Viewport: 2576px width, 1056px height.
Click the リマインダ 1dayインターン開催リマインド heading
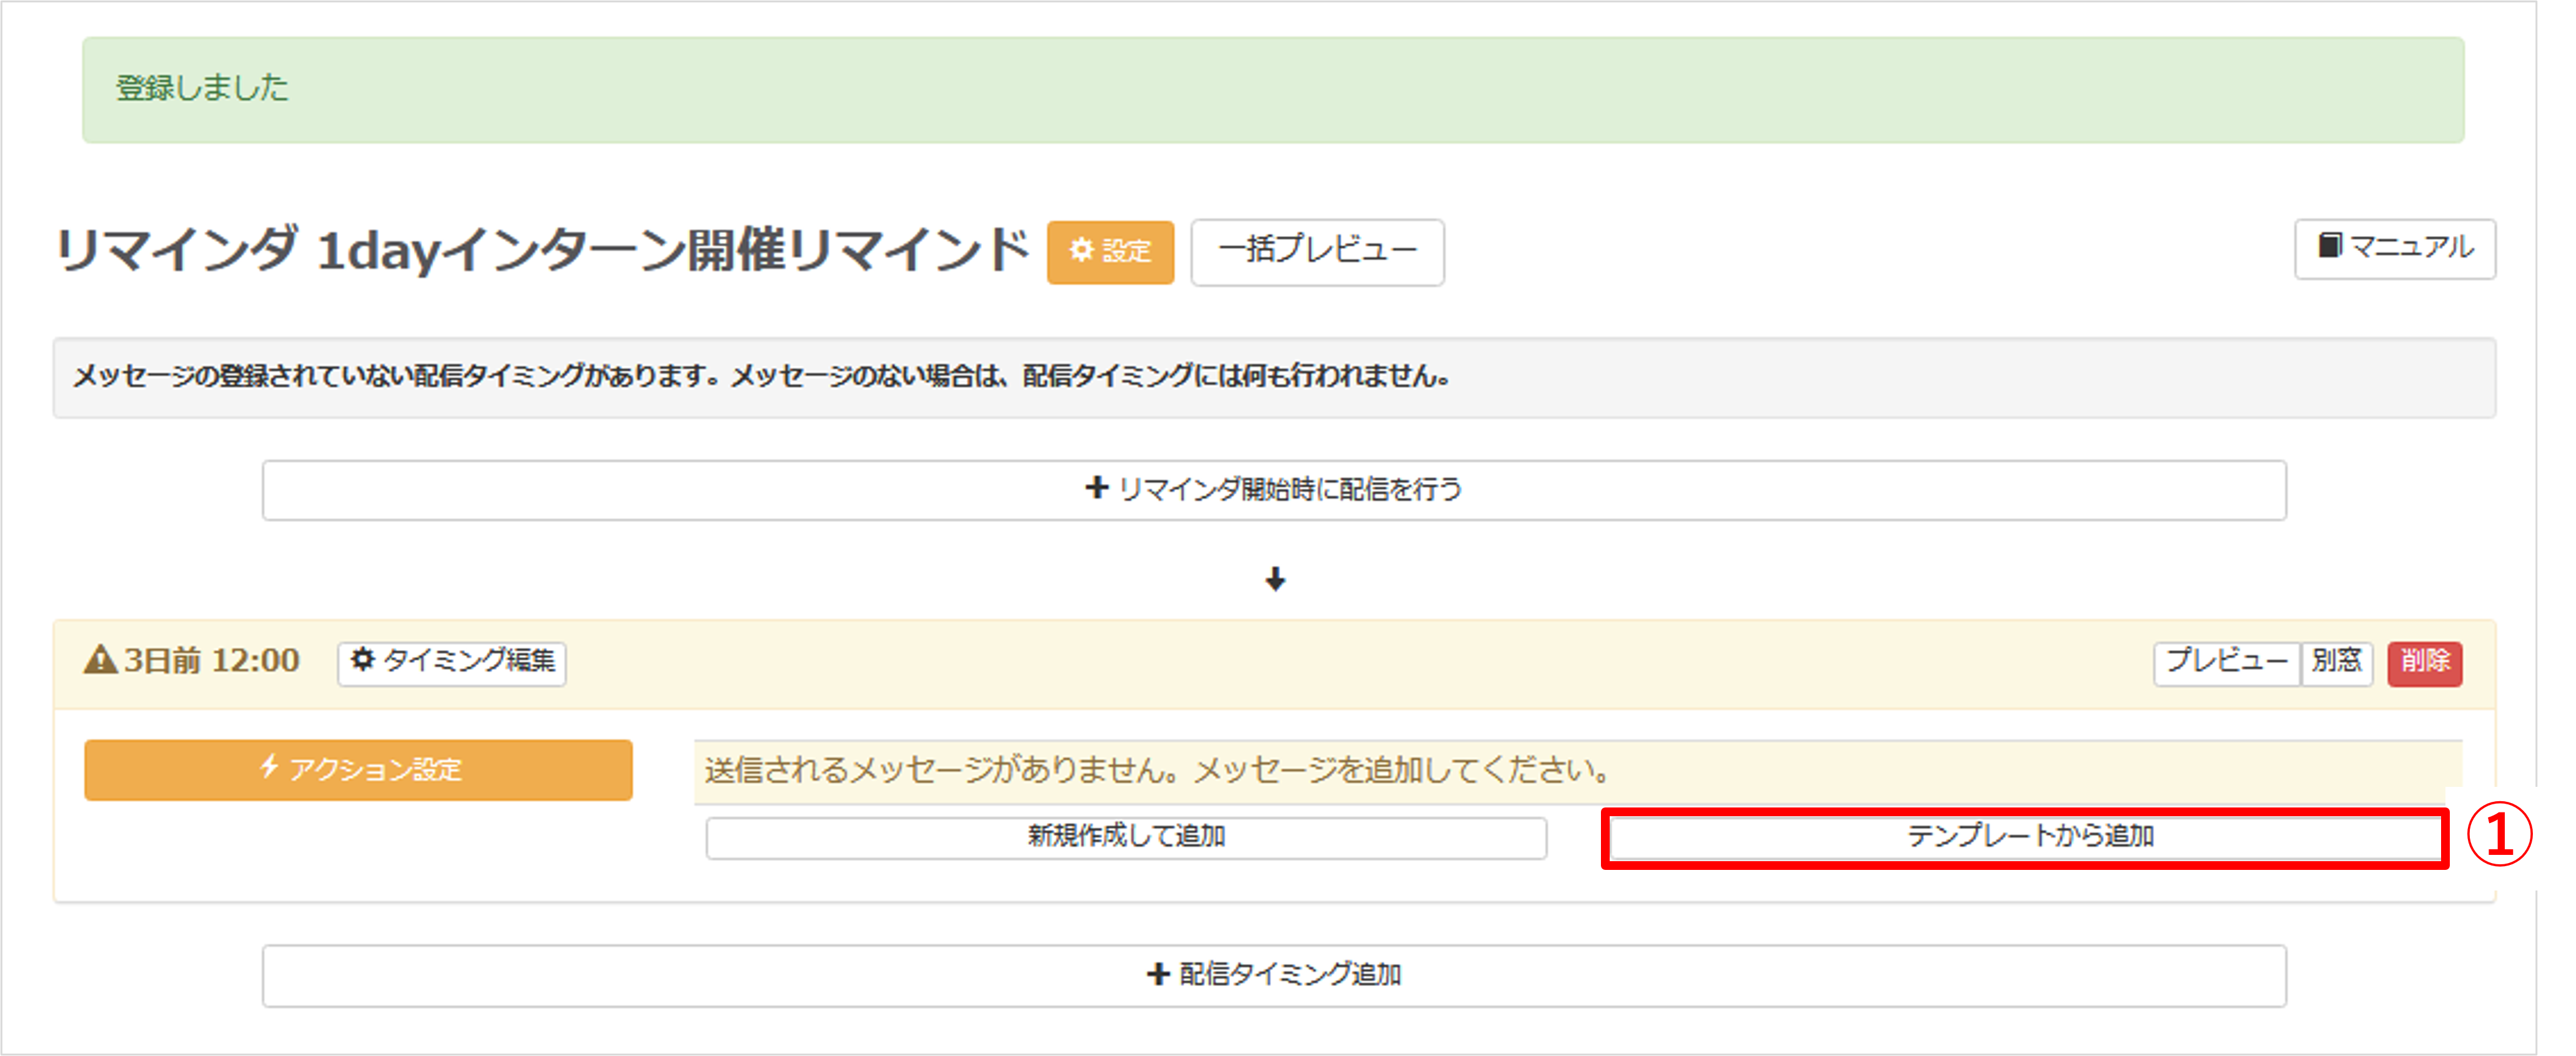541,250
